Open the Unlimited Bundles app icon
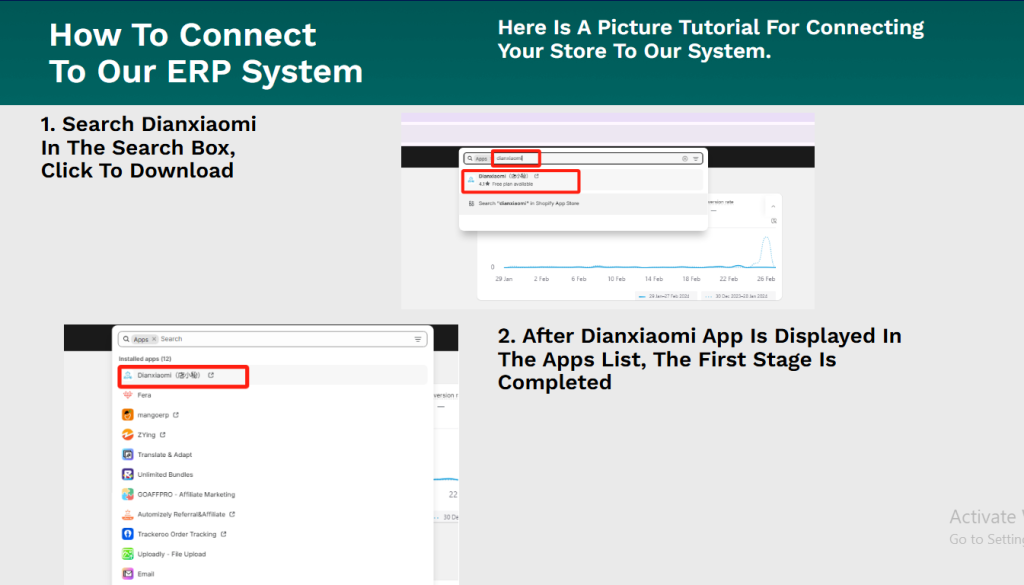The height and width of the screenshot is (585, 1024). 127,474
